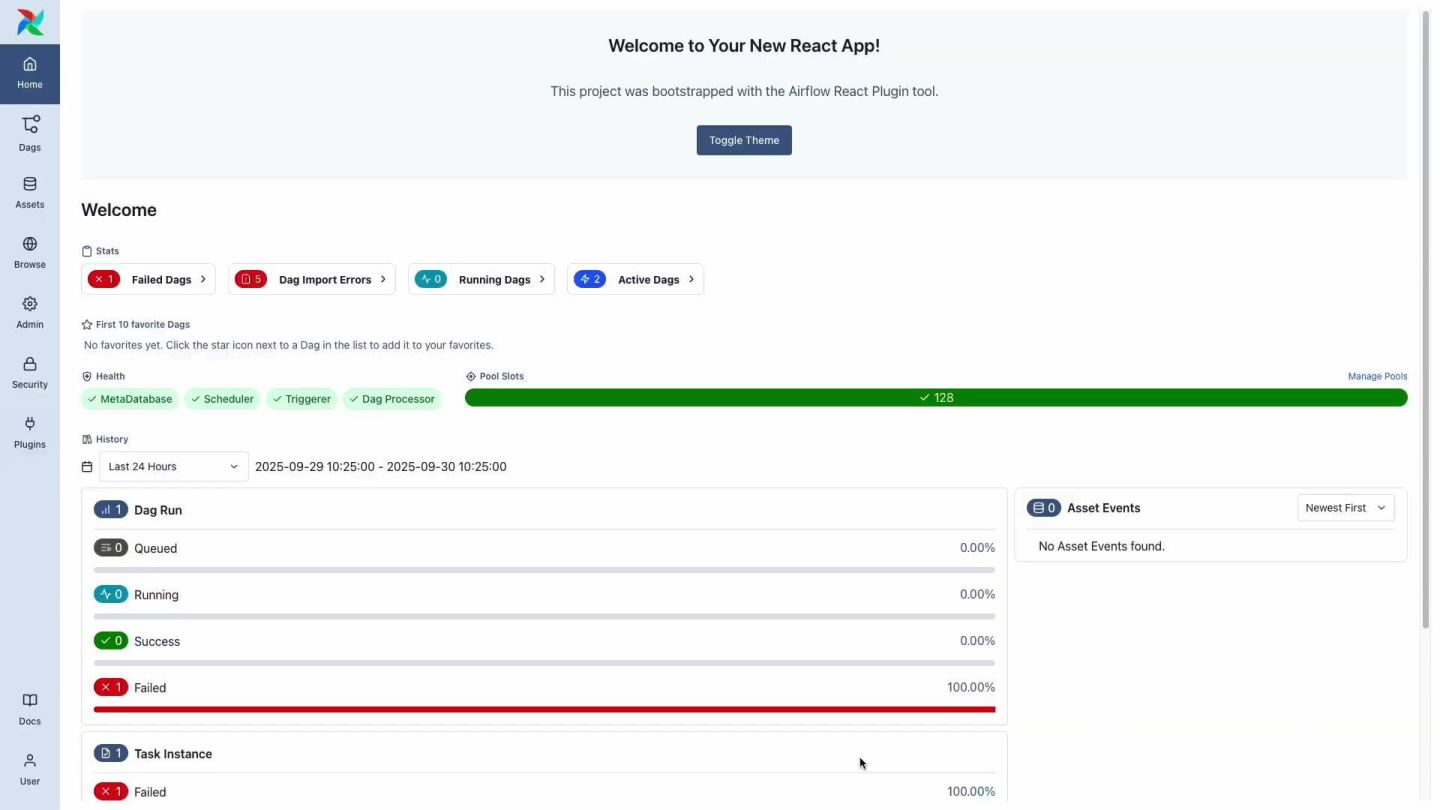The image size is (1440, 810).
Task: Click the Success count badge in Dag Run
Action: (111, 641)
